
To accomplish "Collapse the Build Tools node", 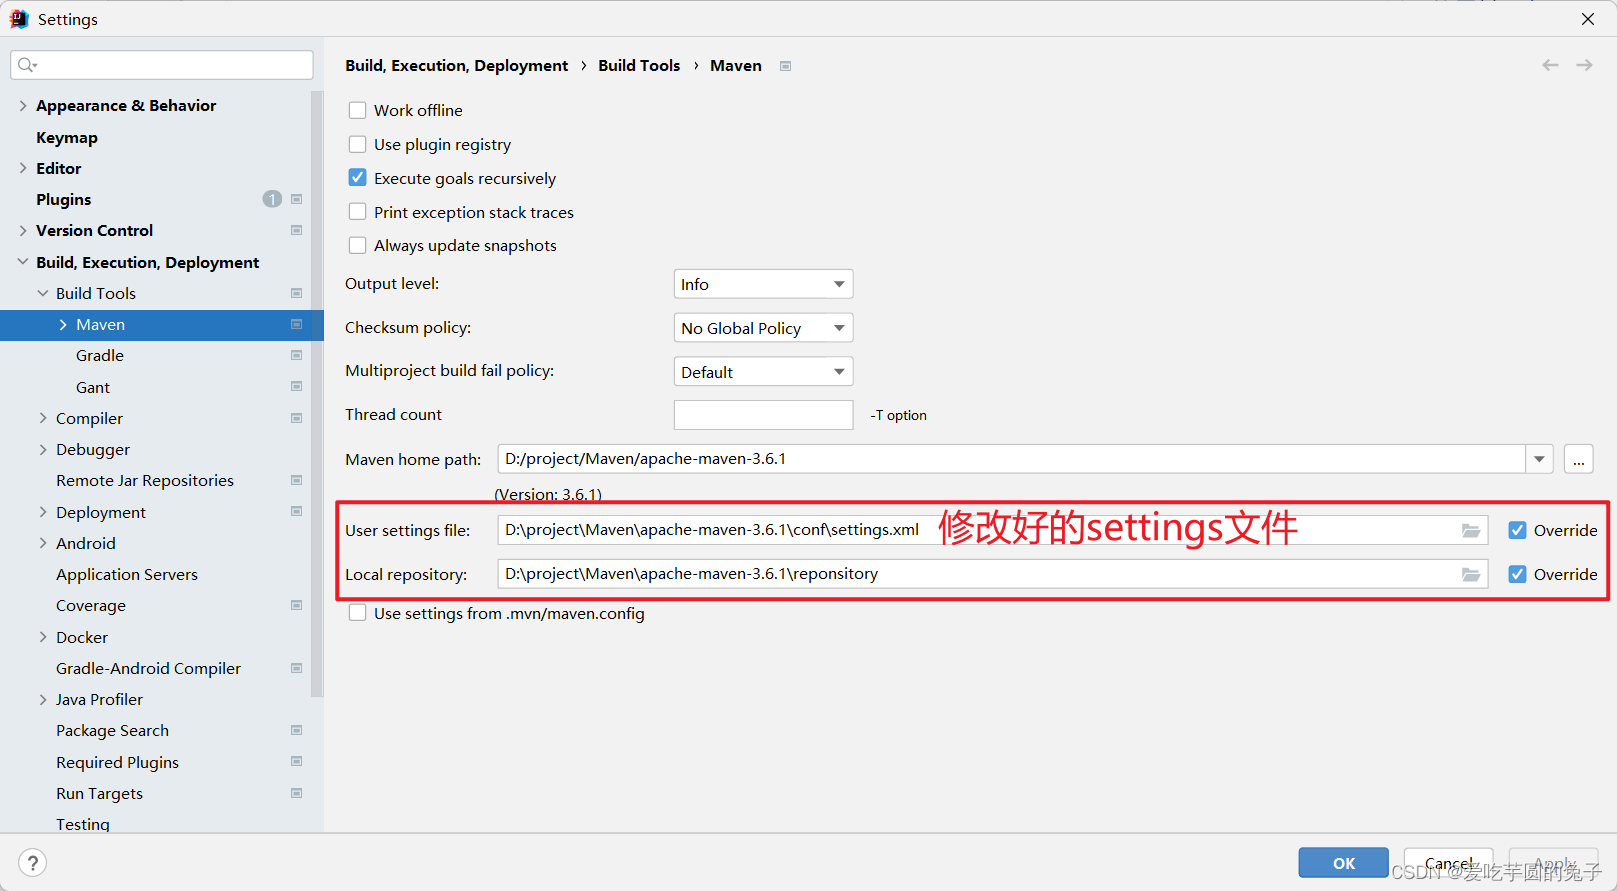I will (x=43, y=293).
